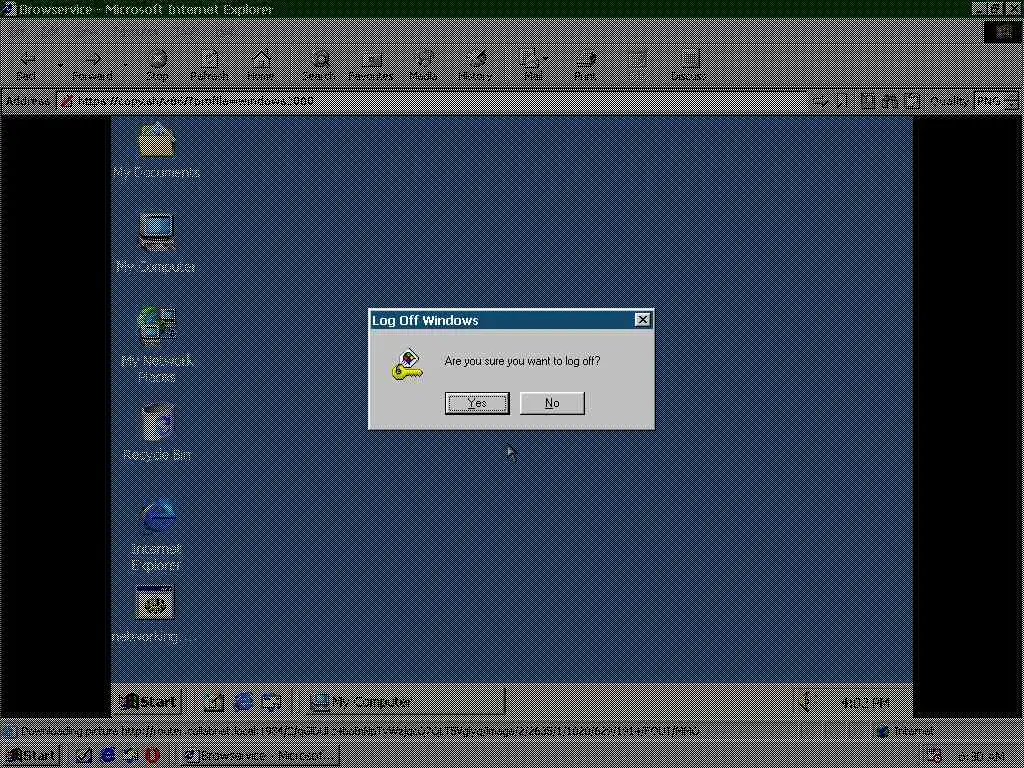Click the Back toolbar button
1024x768 pixels.
(26, 65)
